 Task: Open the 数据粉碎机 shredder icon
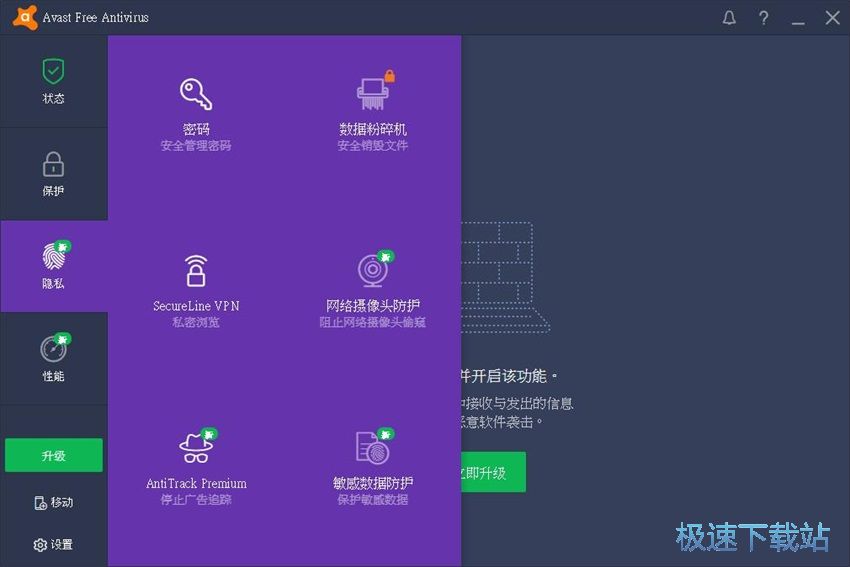374,92
